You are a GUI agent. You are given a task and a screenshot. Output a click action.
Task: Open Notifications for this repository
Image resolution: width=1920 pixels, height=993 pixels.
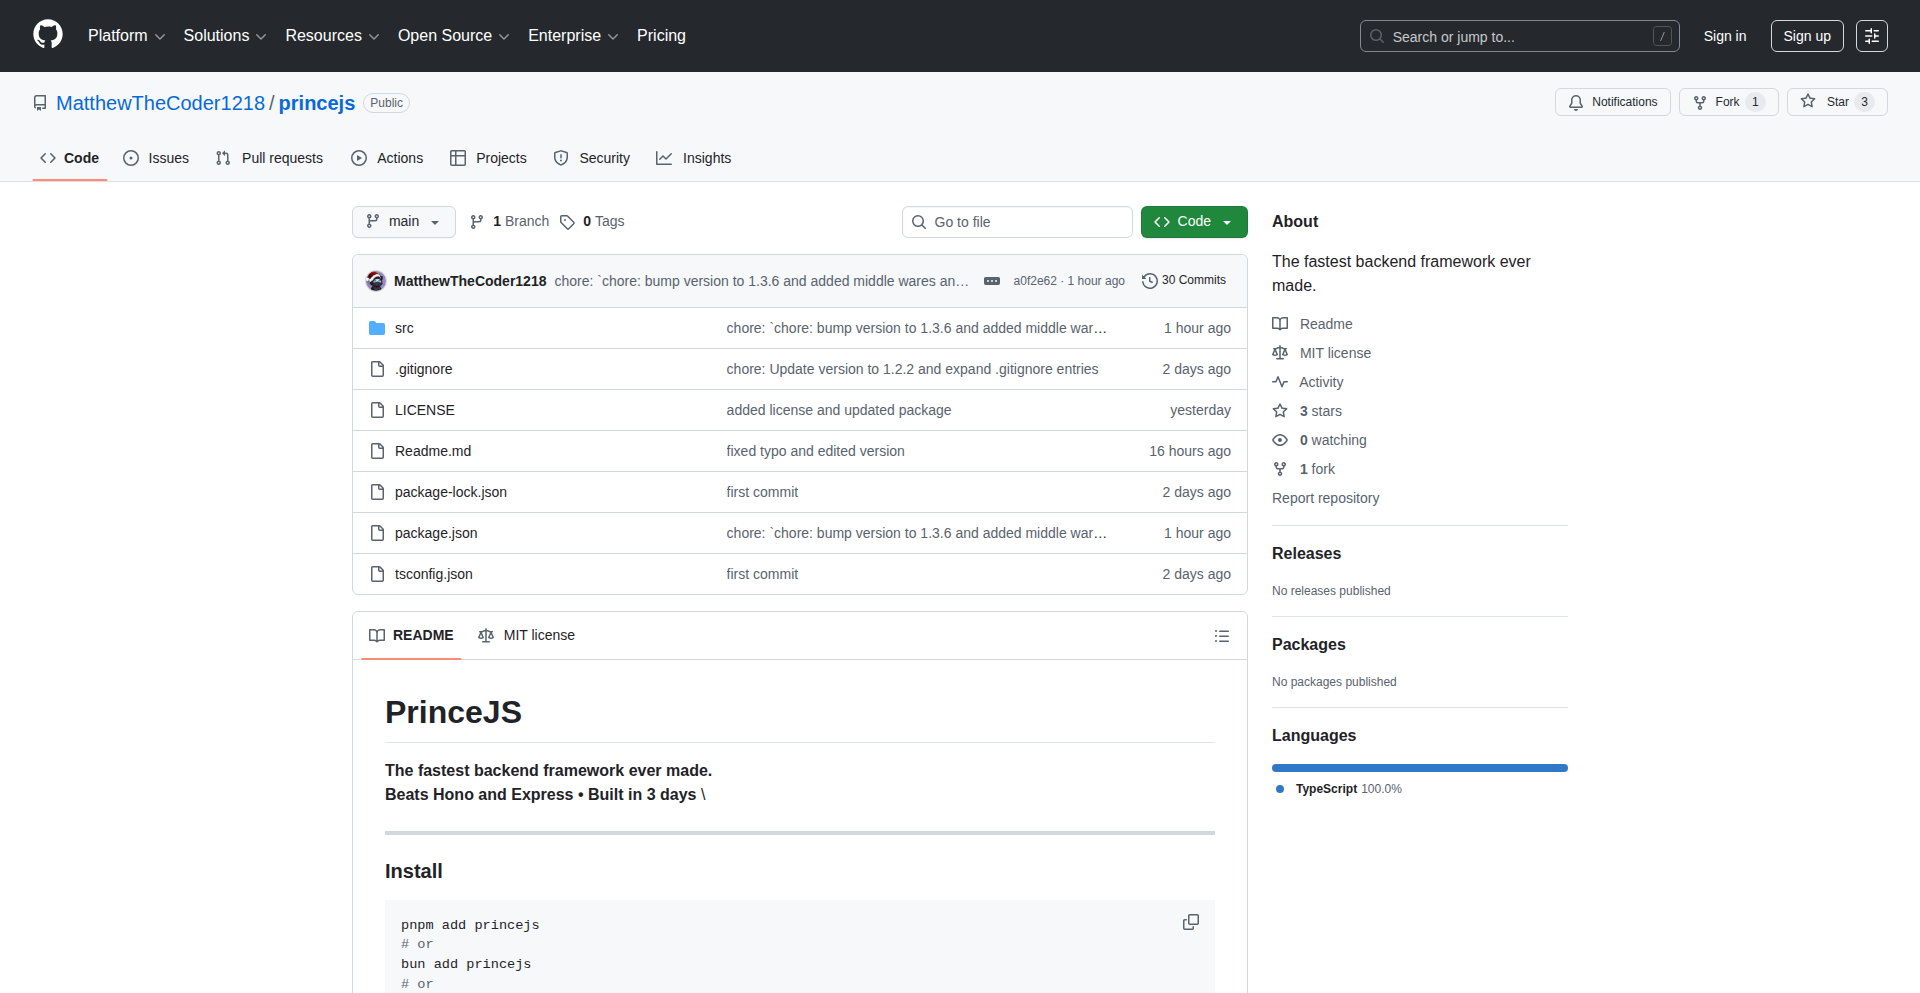coord(1612,102)
